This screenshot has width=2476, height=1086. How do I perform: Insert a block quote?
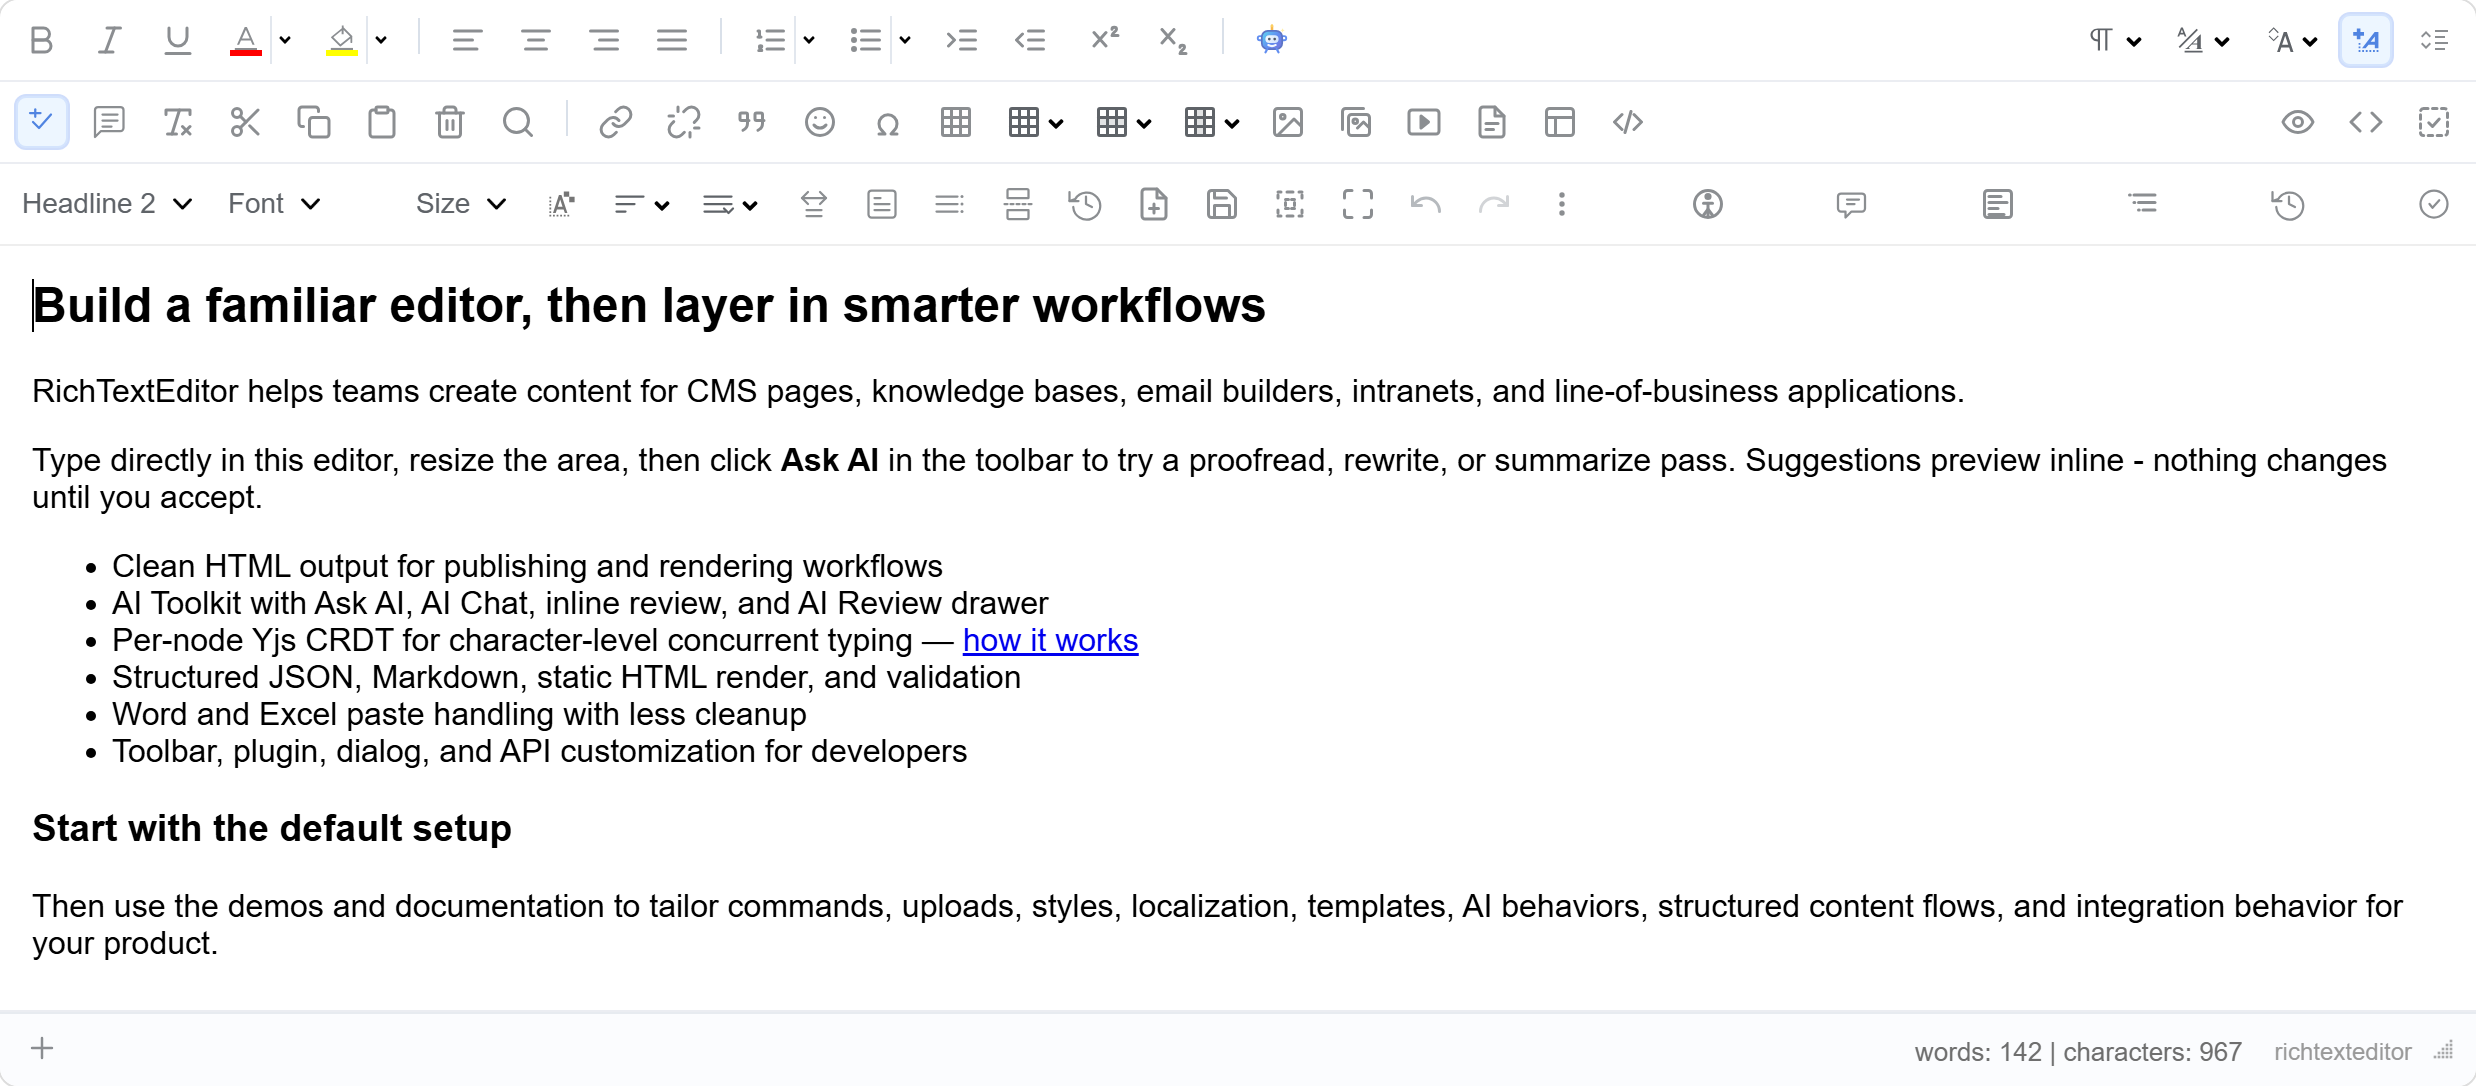(x=751, y=122)
